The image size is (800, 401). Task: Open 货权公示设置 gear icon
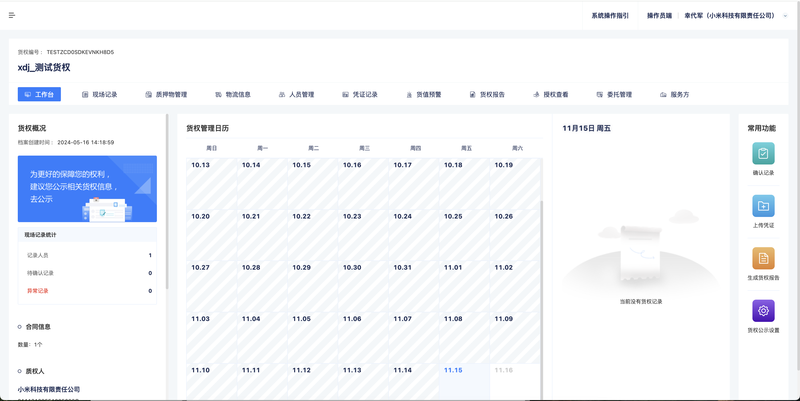[x=763, y=311]
